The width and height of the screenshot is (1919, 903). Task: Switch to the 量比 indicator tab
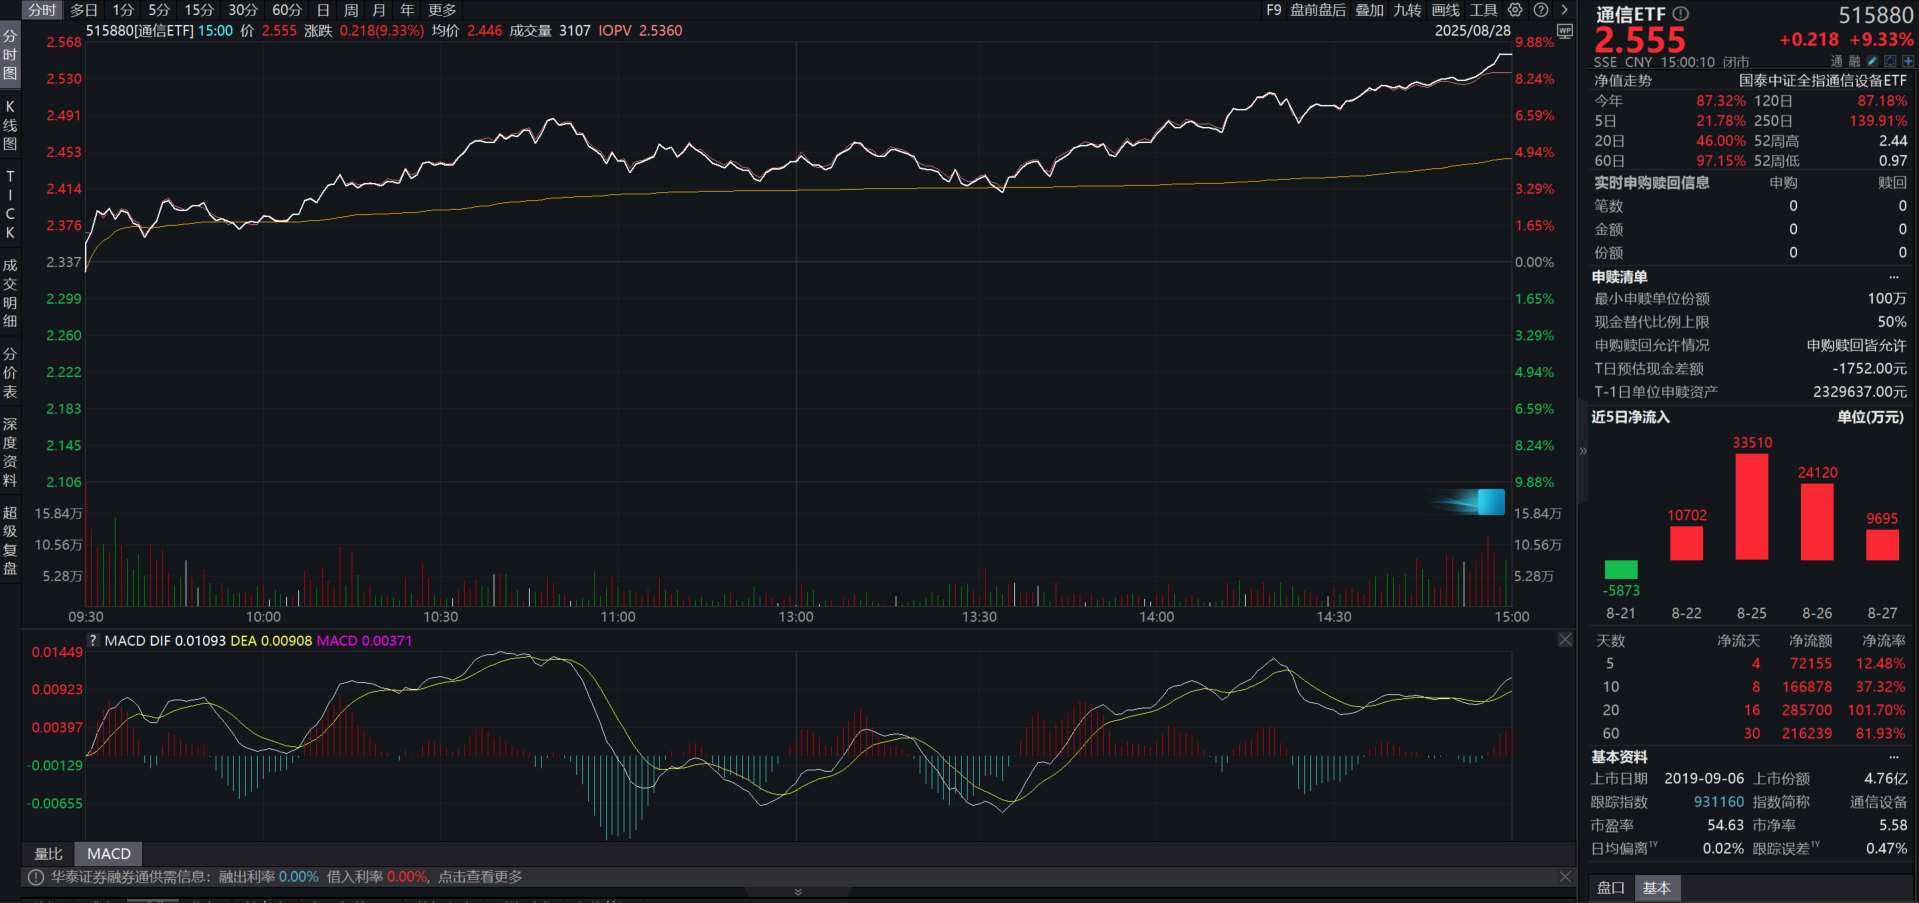tap(48, 854)
